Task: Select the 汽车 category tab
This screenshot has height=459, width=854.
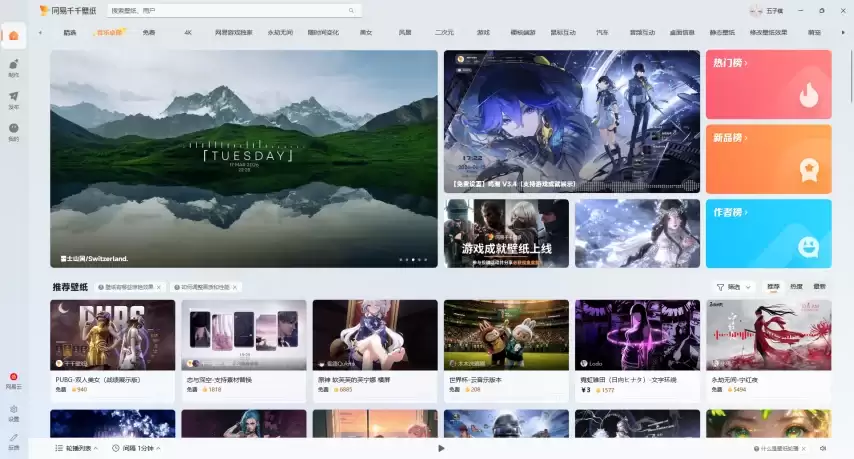Action: point(602,33)
